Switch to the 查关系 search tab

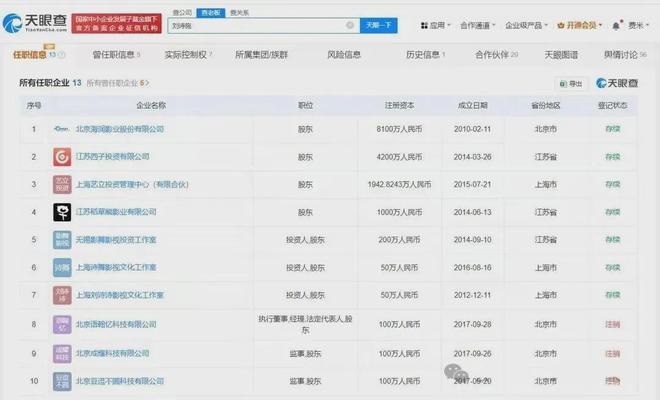240,13
